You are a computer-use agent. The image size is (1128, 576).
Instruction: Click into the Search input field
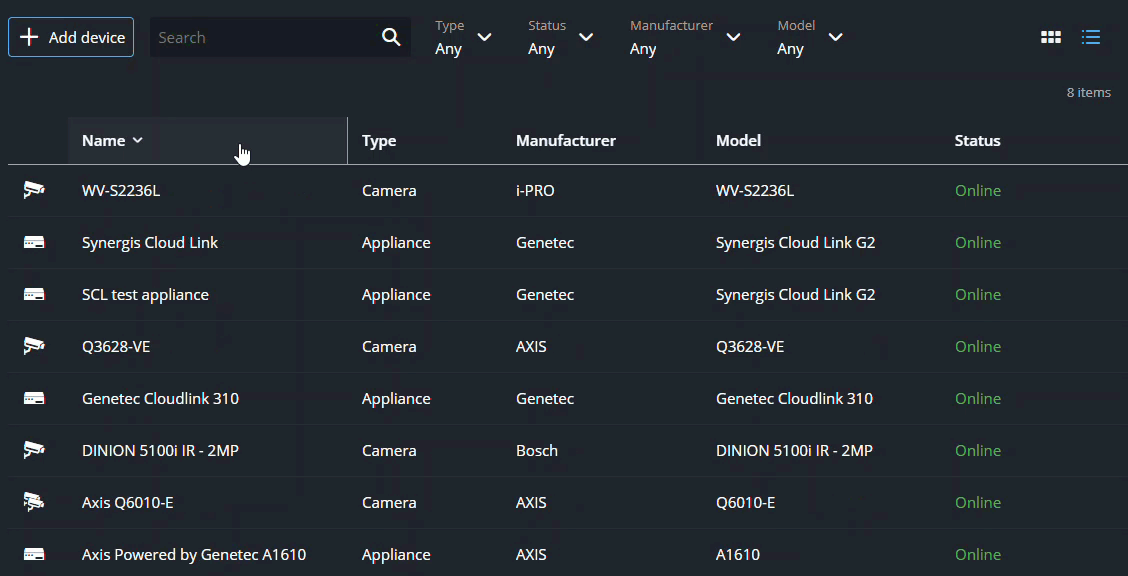(265, 37)
